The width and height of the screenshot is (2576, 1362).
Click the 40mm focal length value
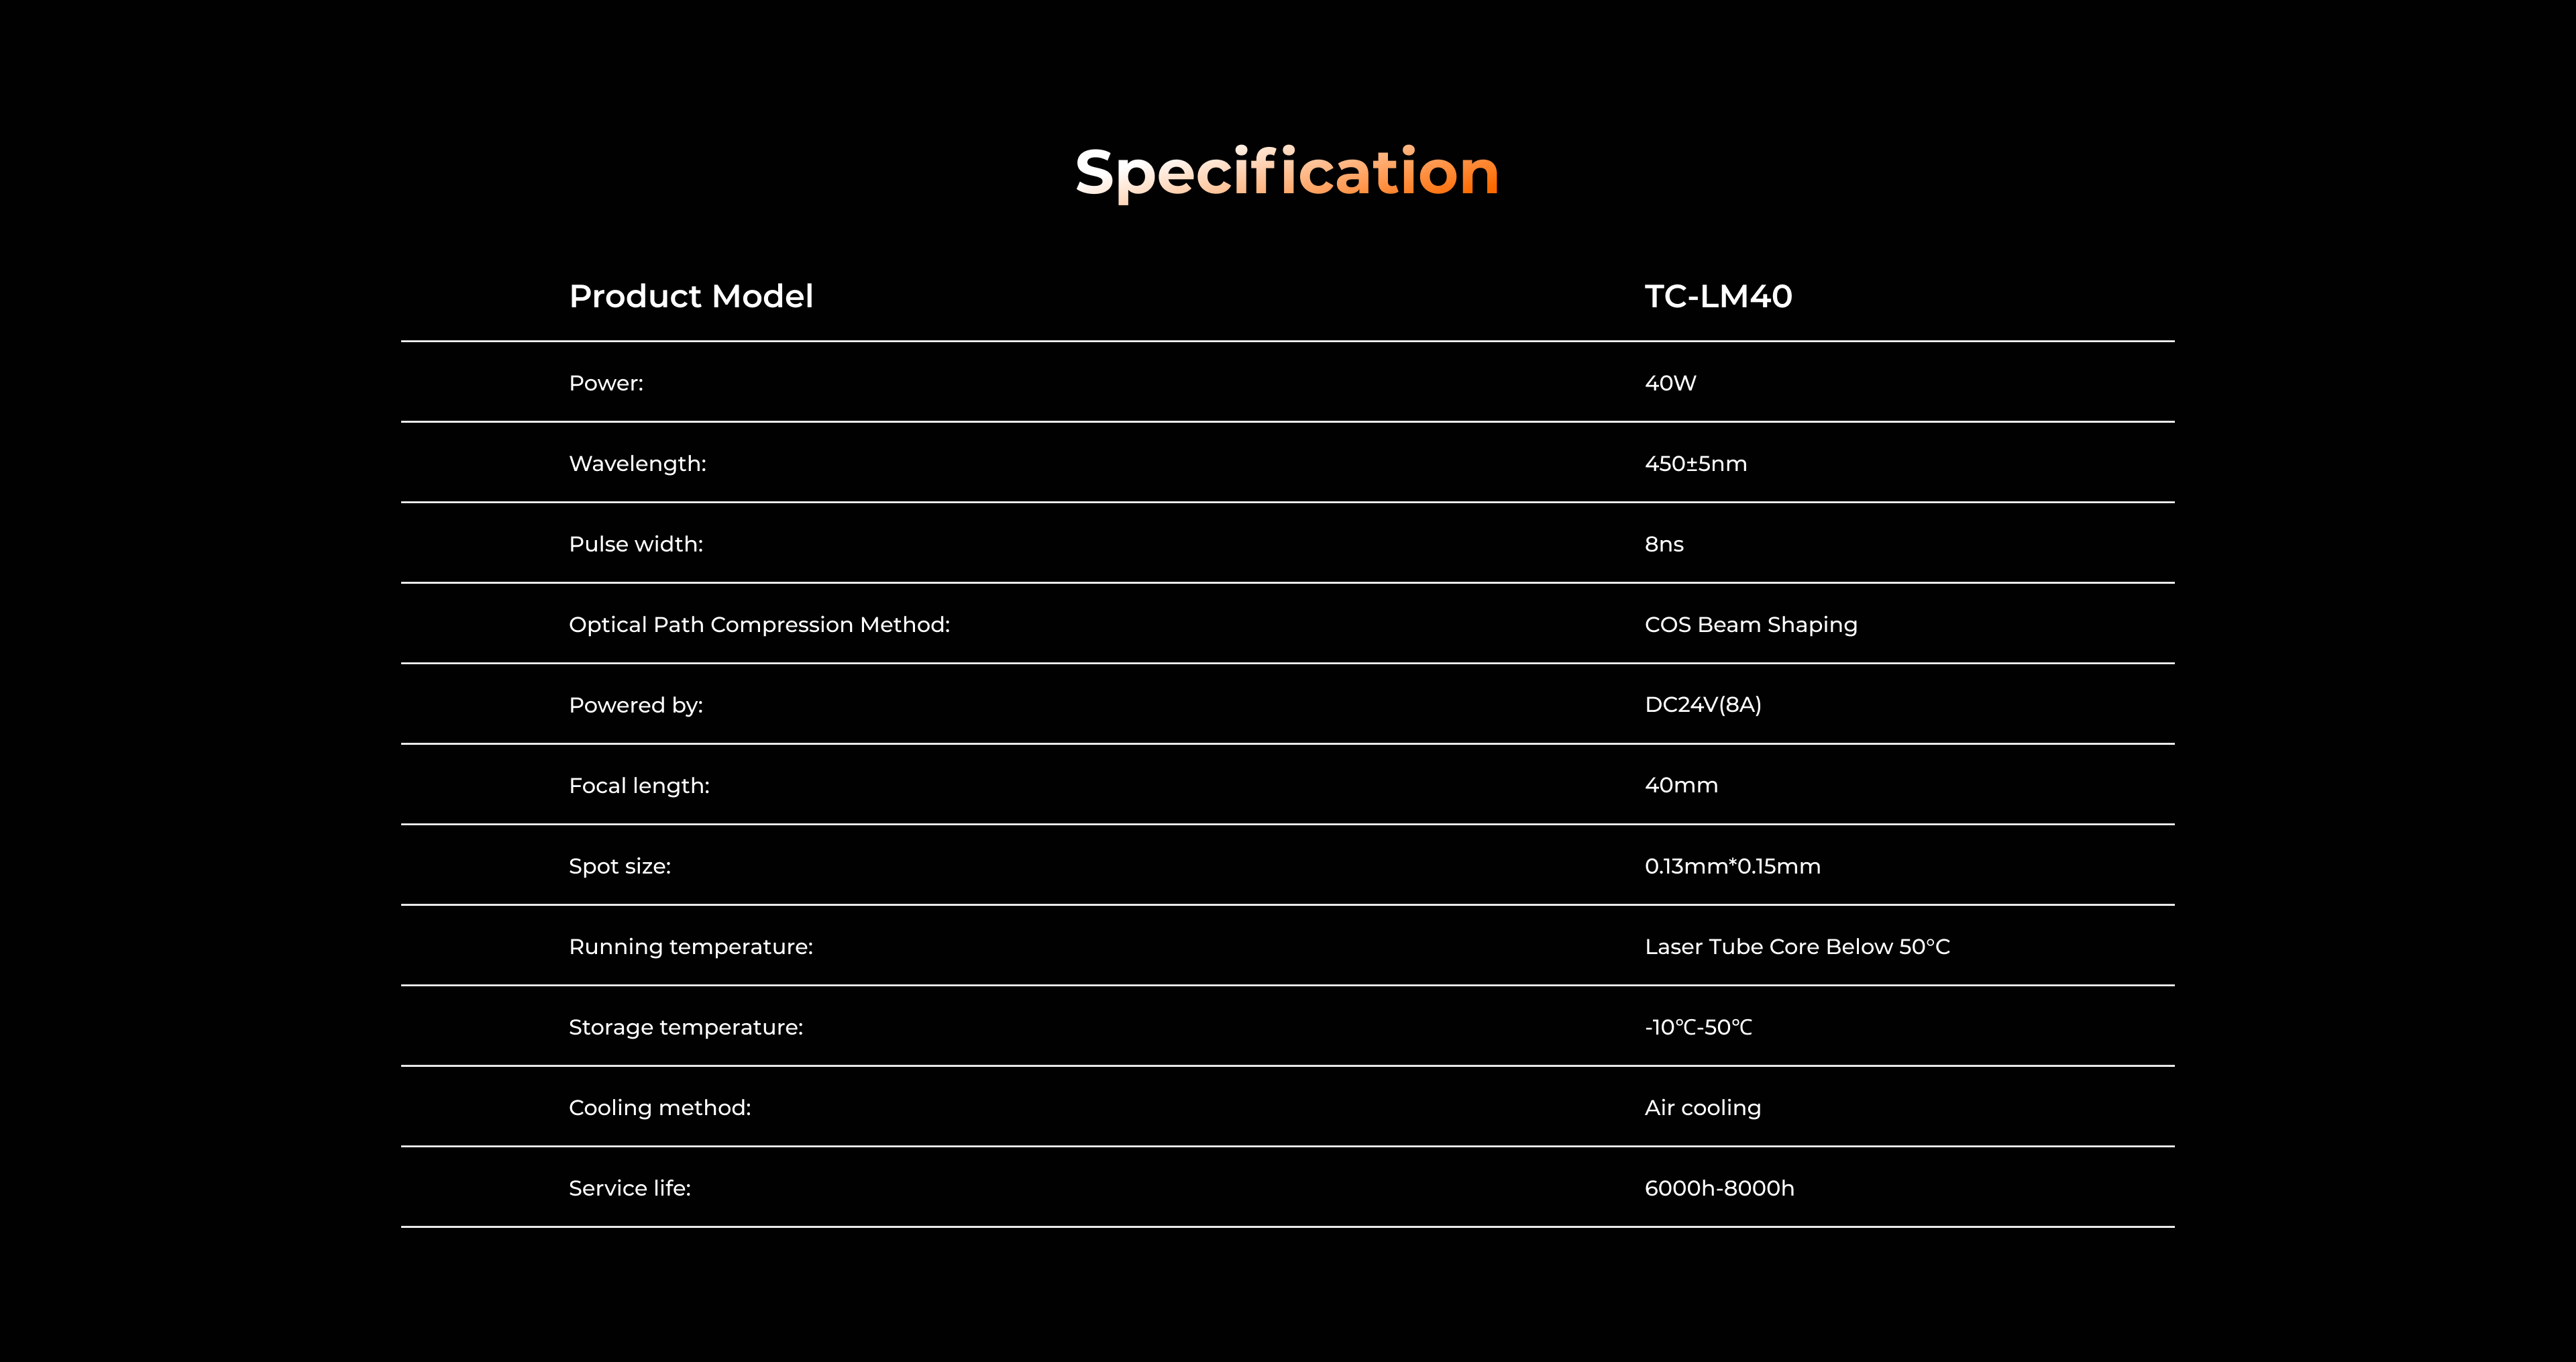tap(1681, 786)
